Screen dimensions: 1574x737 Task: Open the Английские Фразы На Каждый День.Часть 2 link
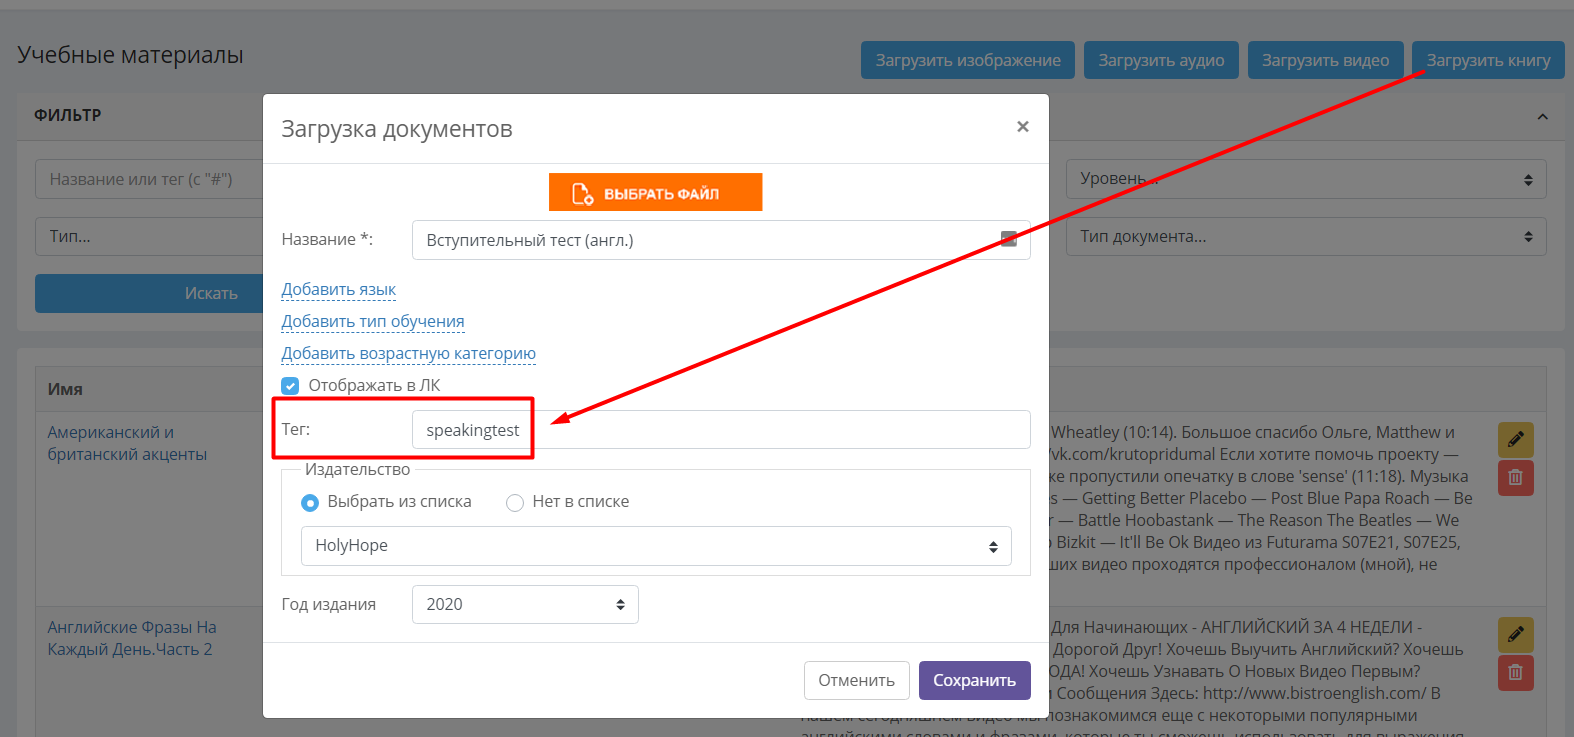click(x=132, y=638)
